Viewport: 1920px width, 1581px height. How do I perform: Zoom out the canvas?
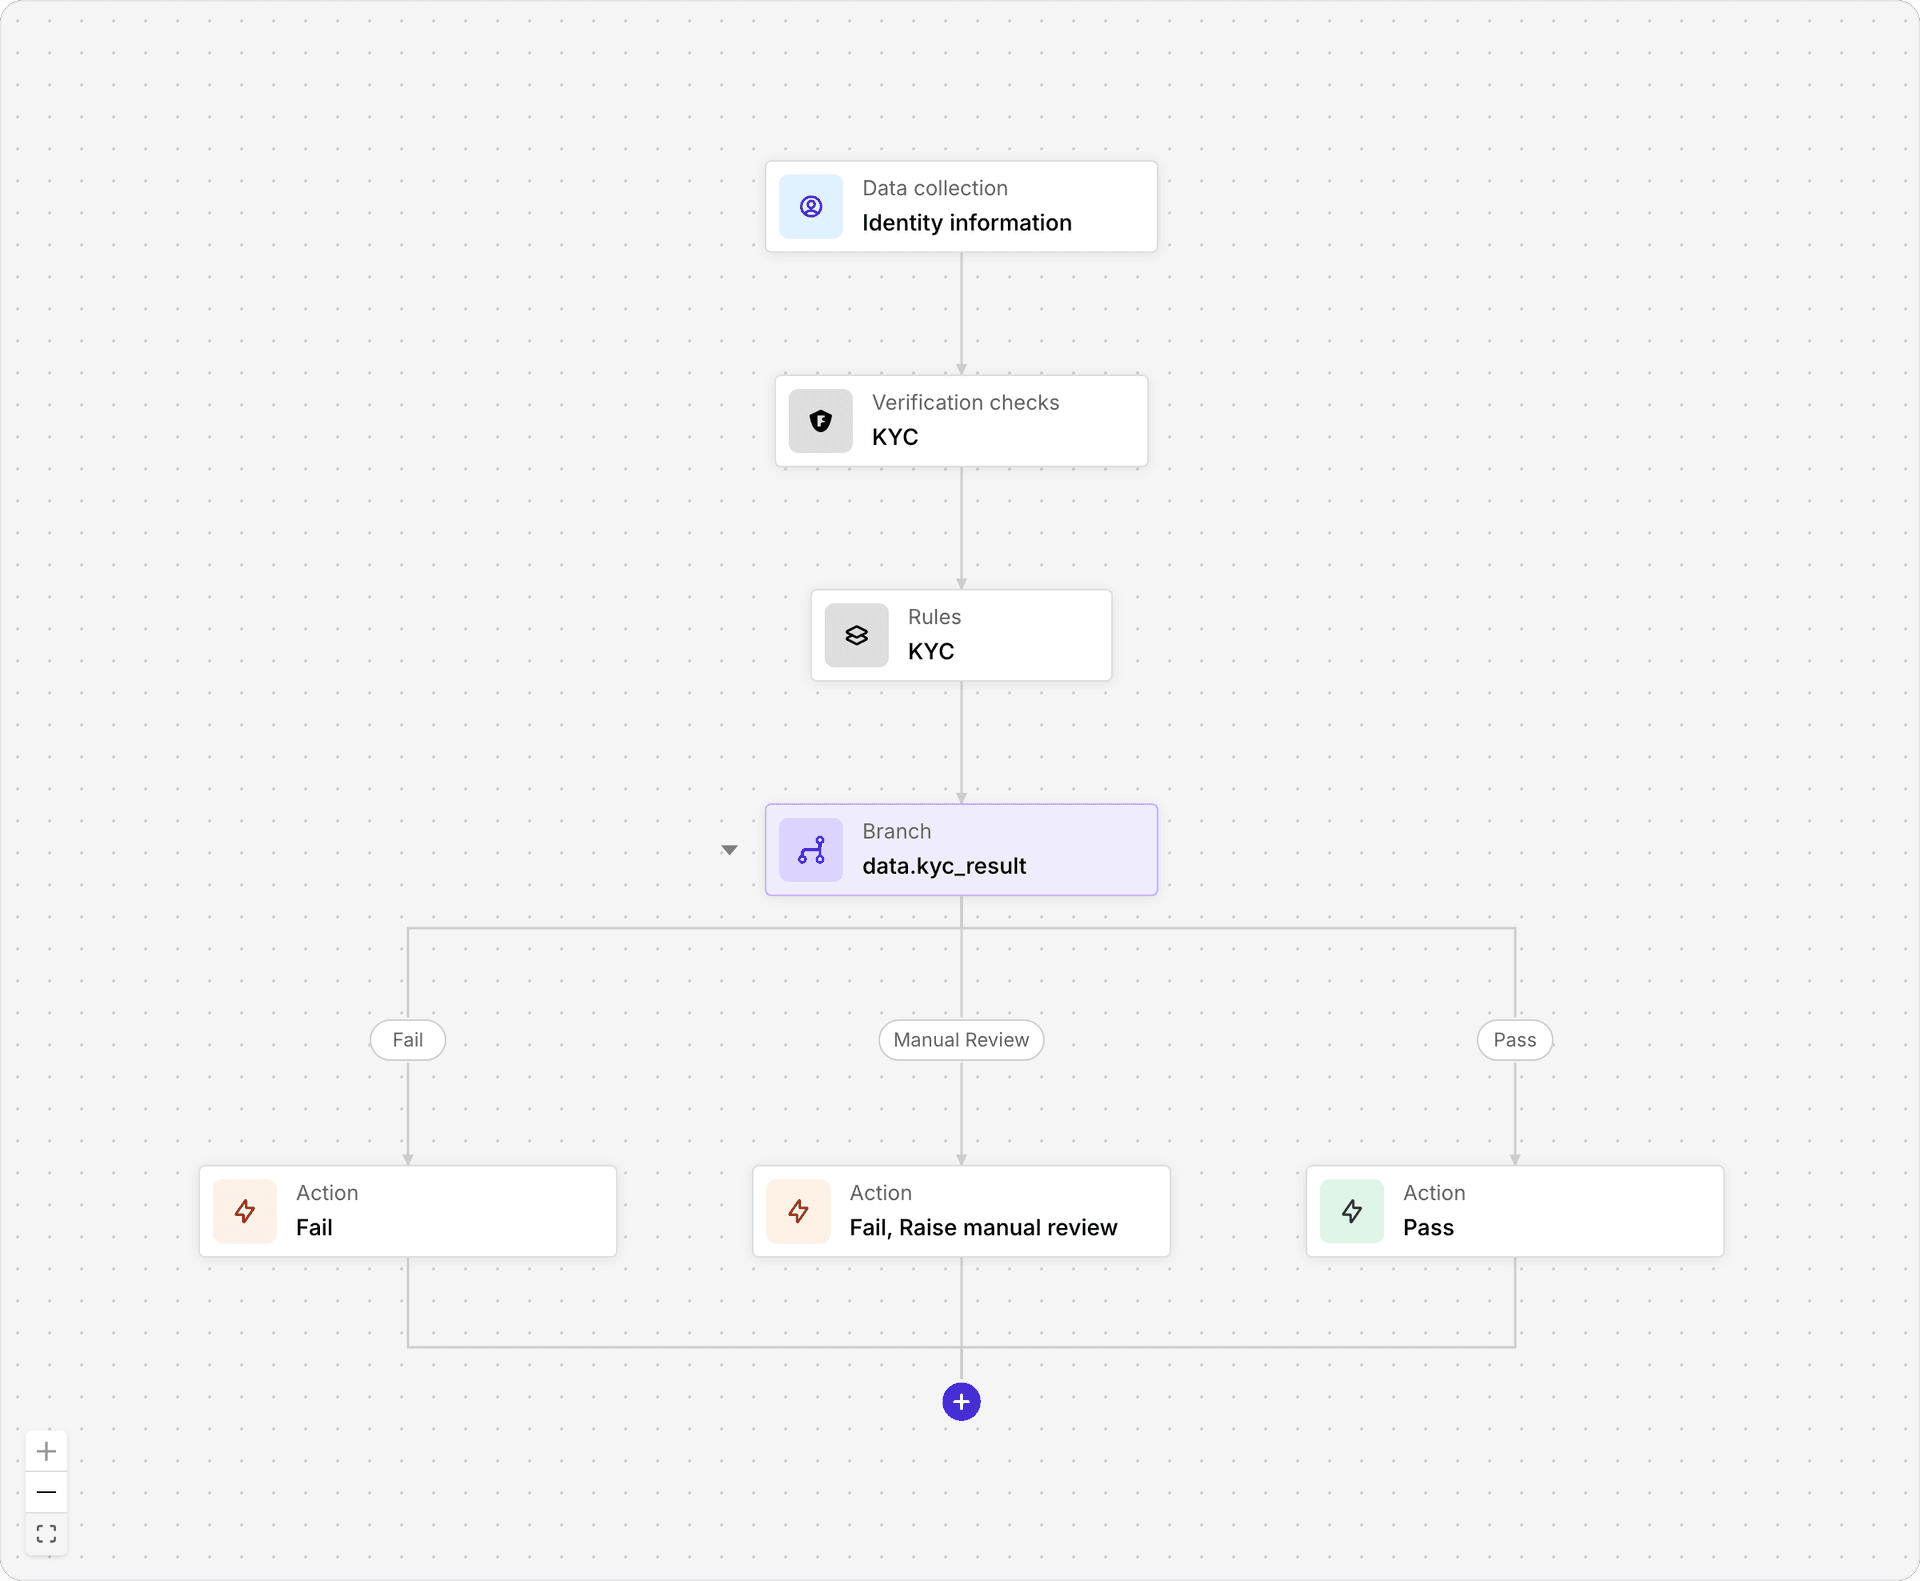pos(46,1492)
